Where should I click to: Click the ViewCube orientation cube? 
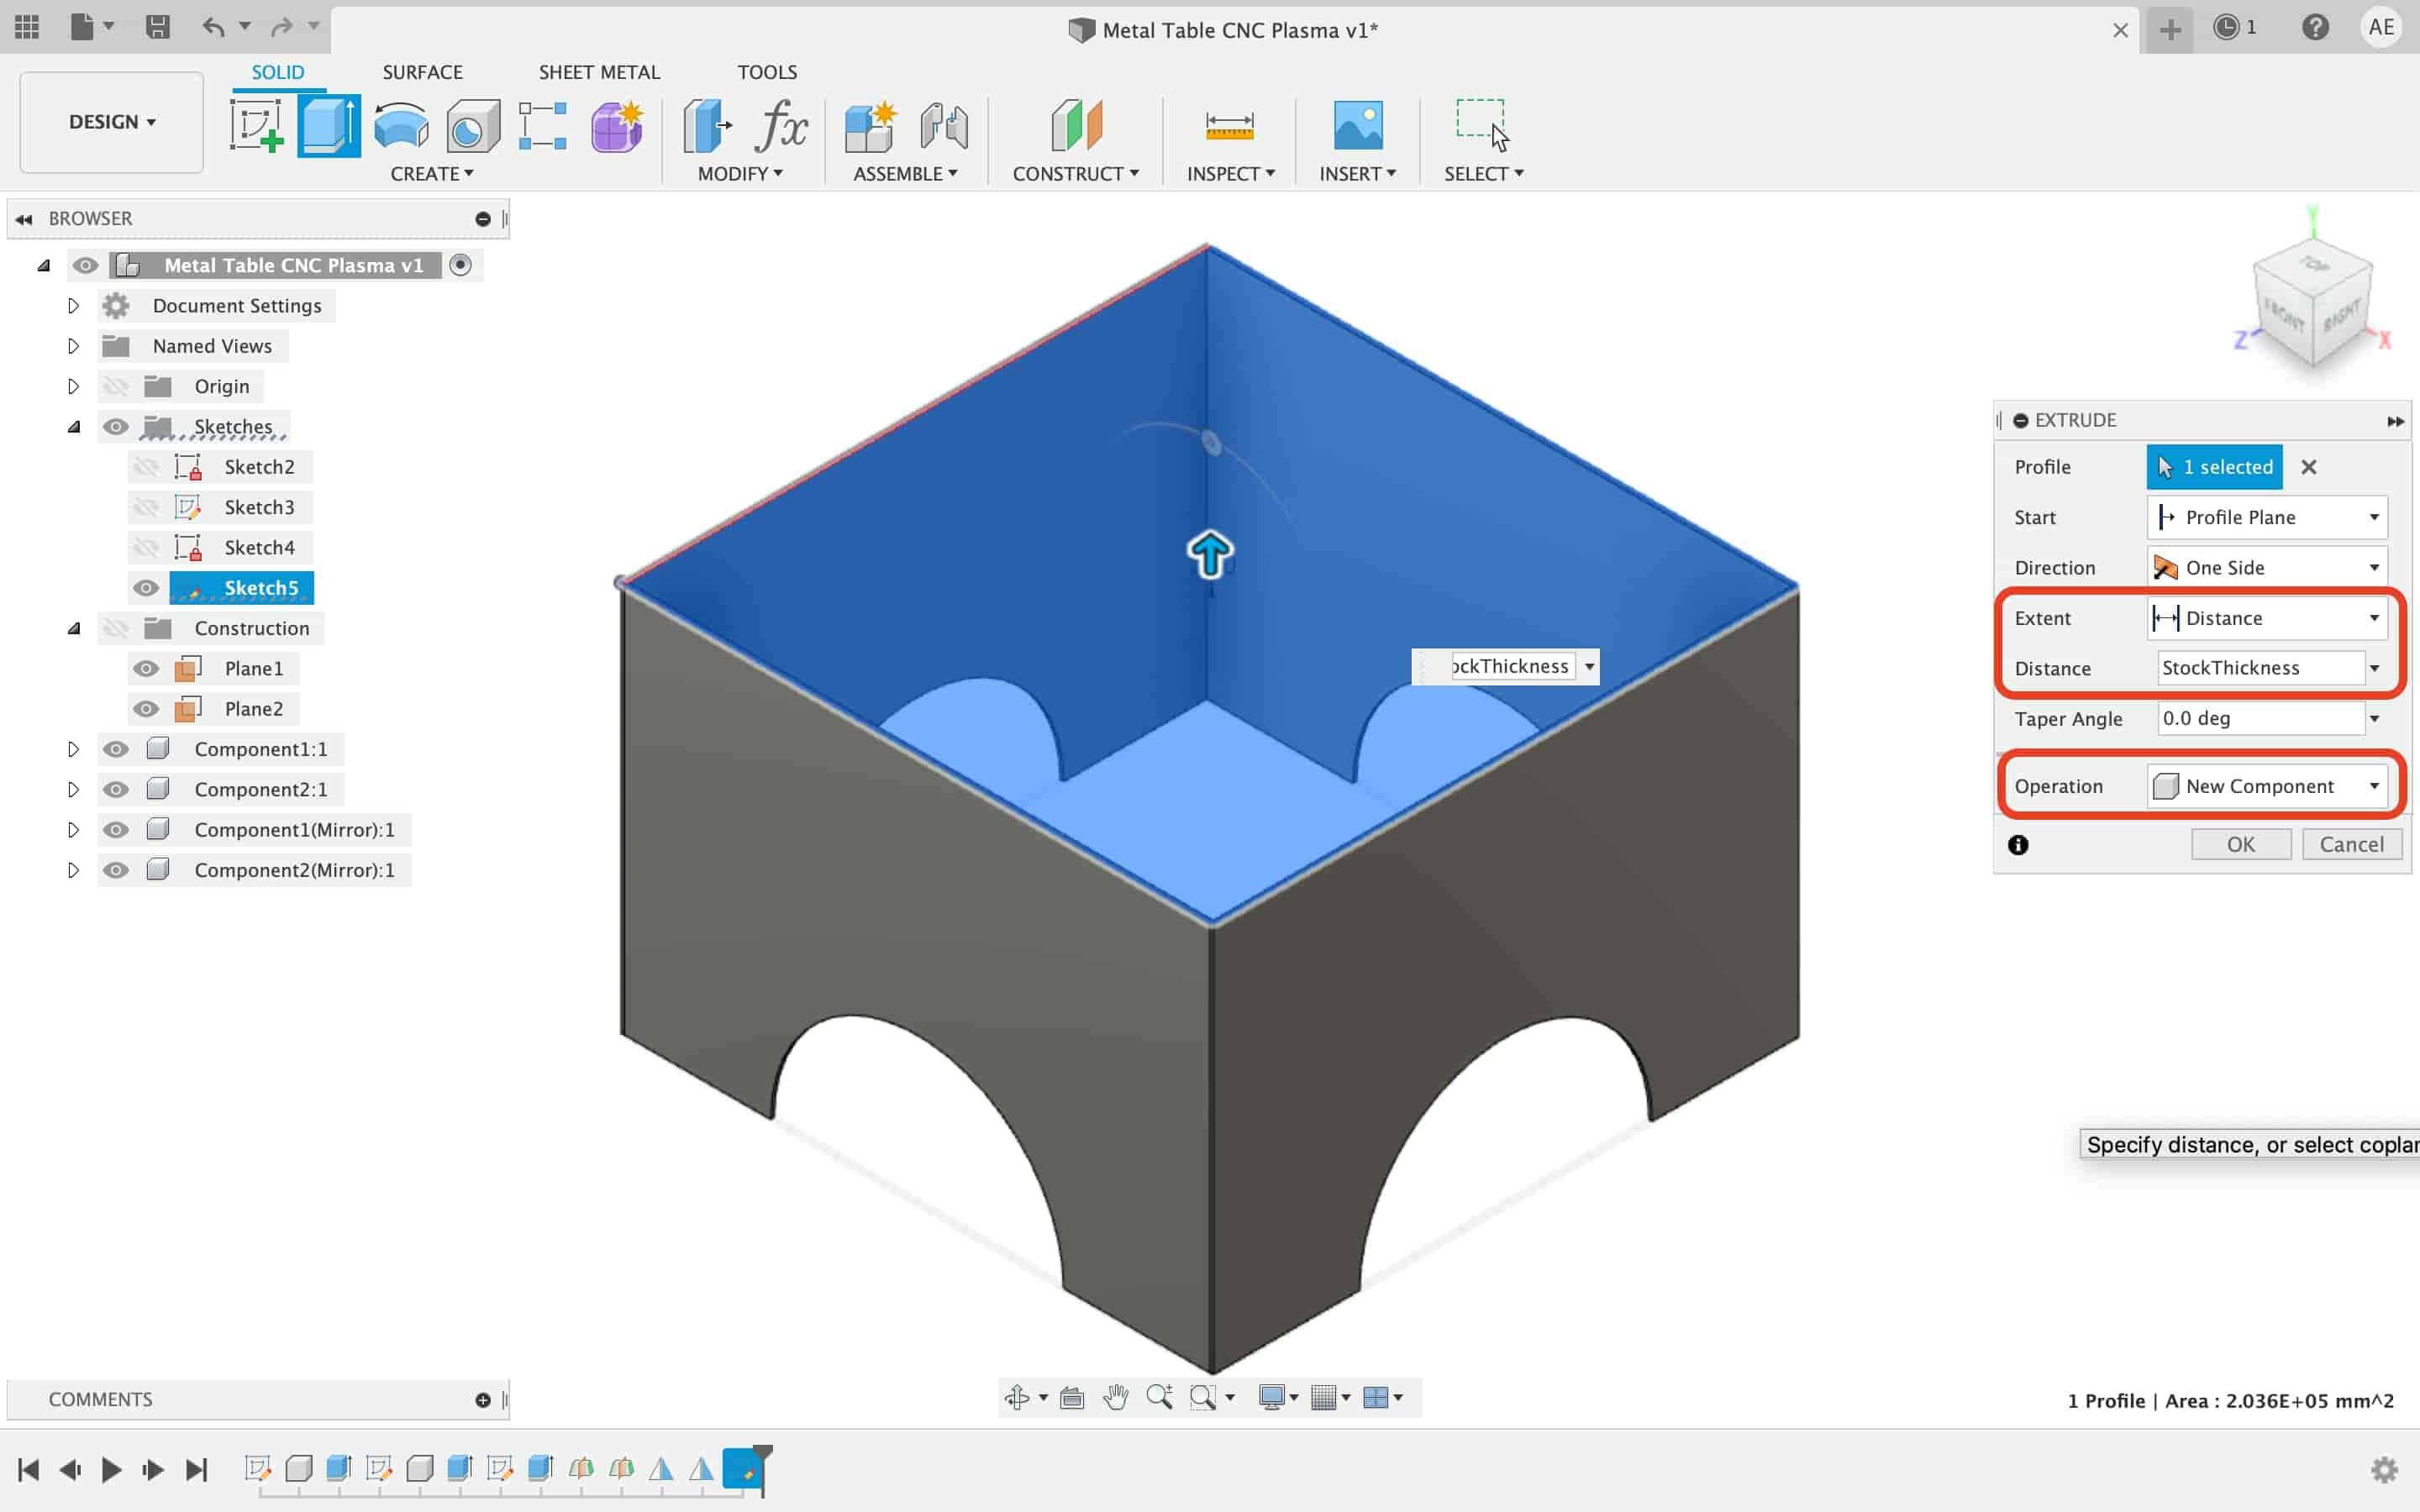tap(2312, 304)
